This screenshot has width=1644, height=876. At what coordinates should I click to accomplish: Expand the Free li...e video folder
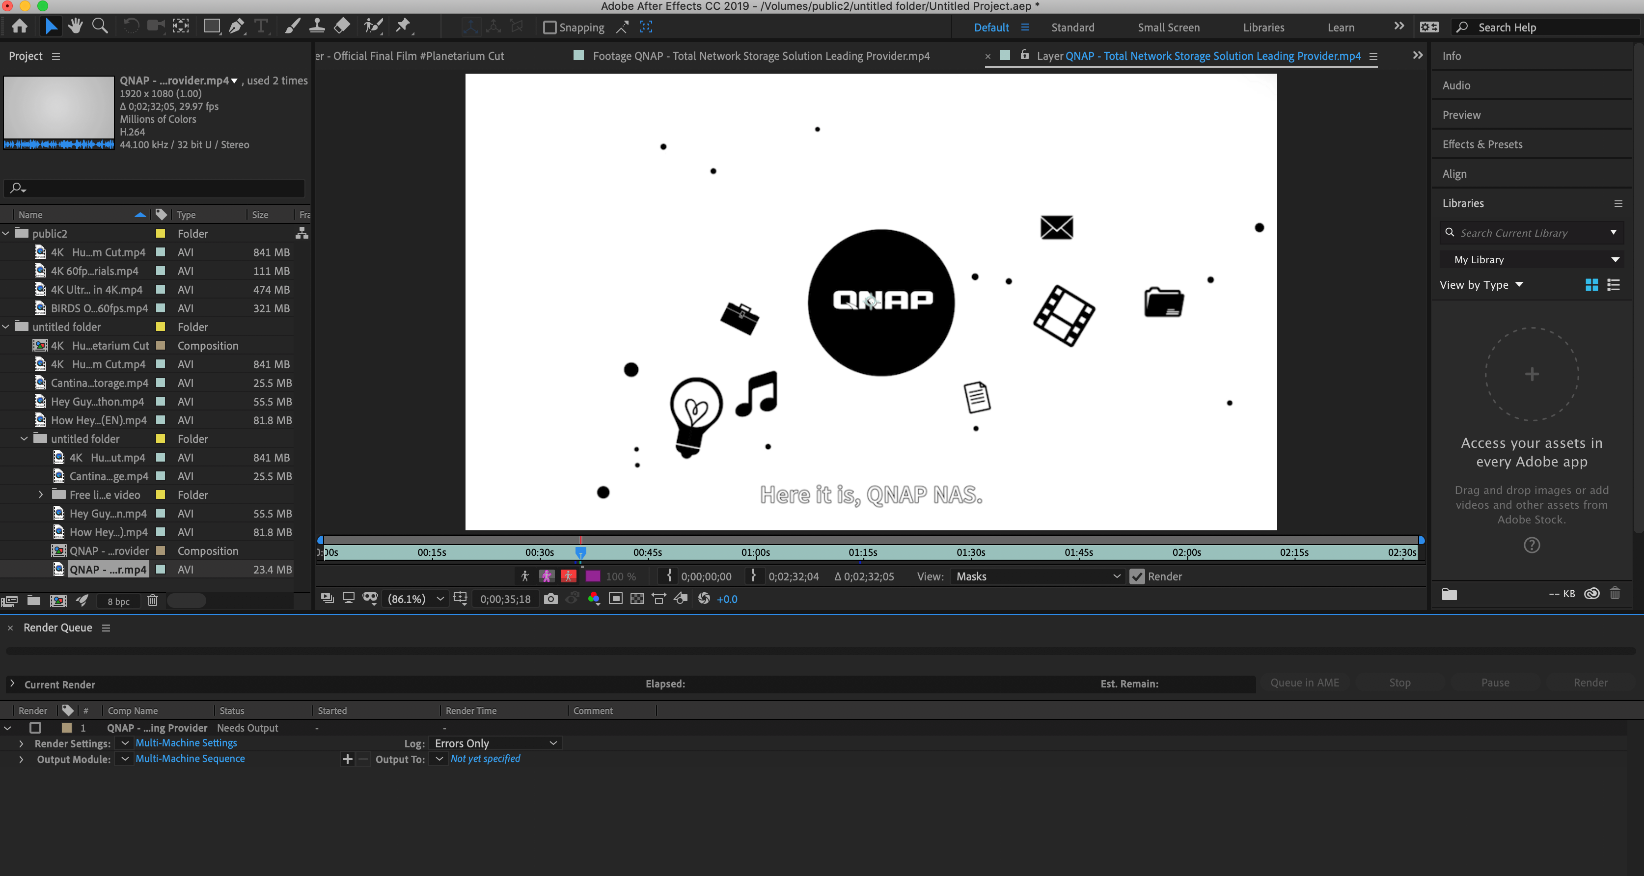[x=41, y=495]
